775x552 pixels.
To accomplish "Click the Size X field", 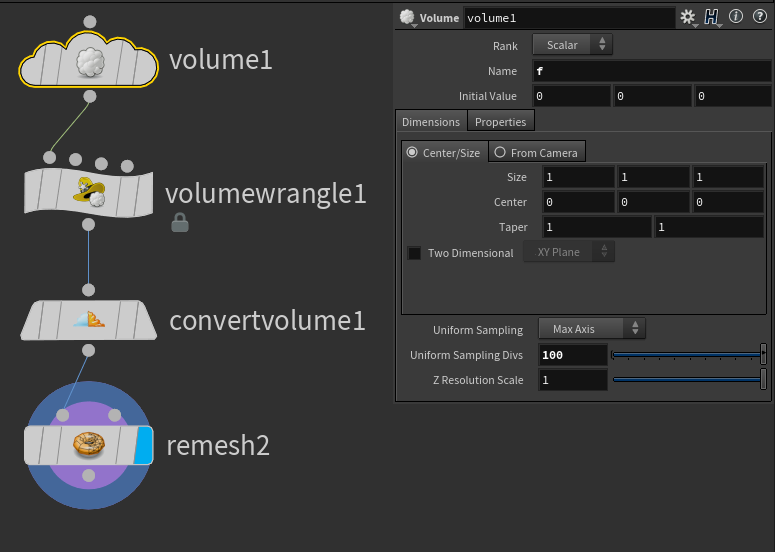I will coord(578,177).
